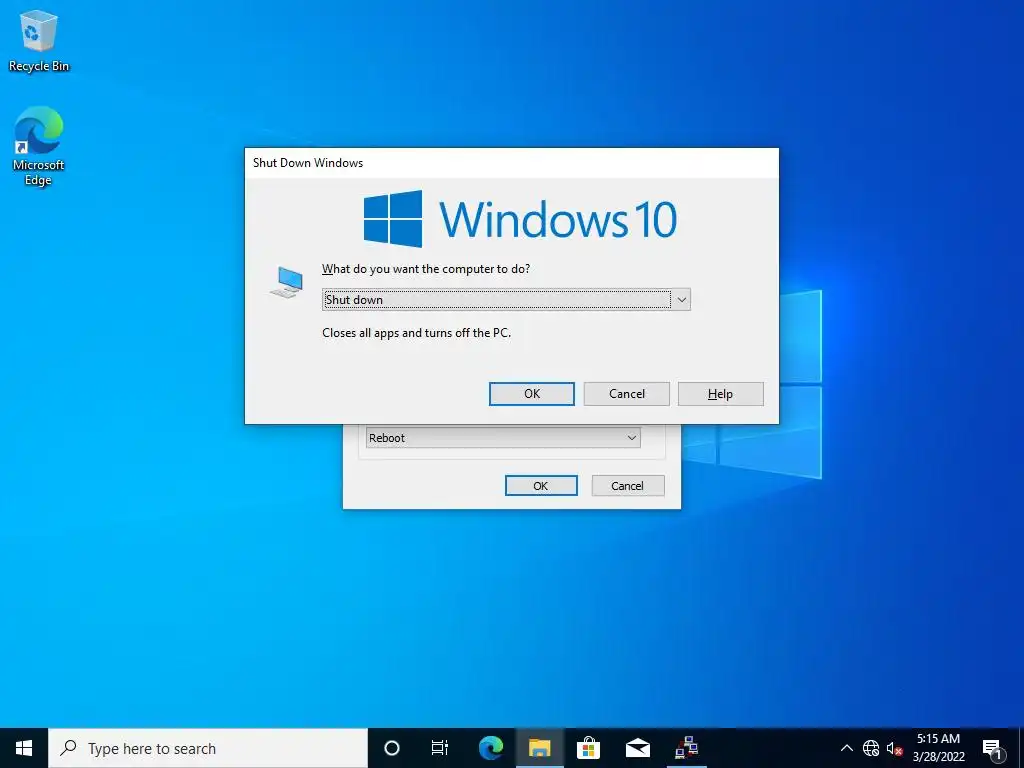
Task: Click the taskbar search box
Action: pyautogui.click(x=208, y=748)
